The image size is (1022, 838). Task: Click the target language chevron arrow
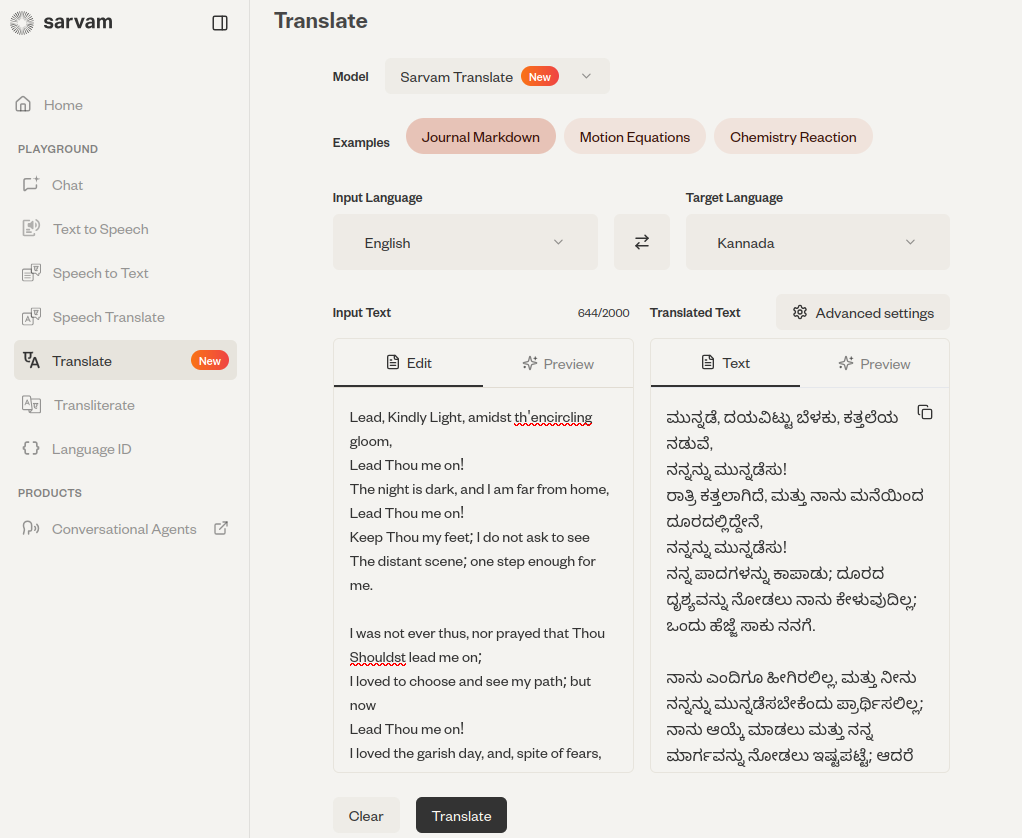coord(911,242)
